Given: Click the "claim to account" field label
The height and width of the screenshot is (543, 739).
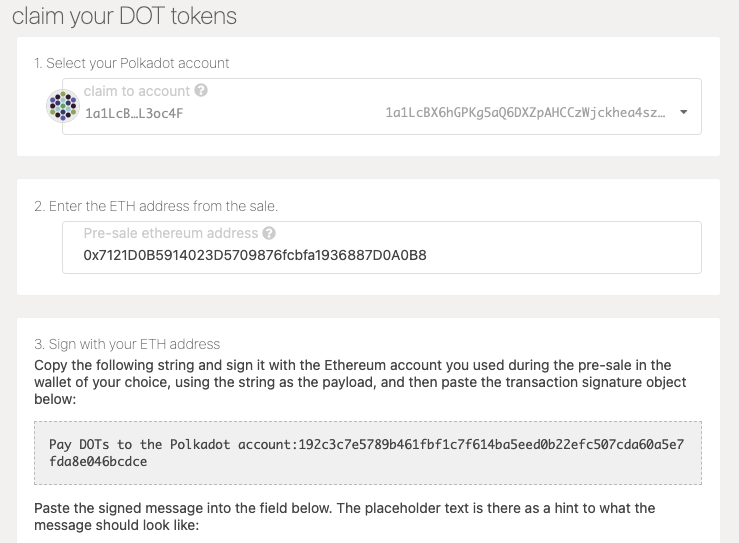Looking at the screenshot, I should point(136,91).
